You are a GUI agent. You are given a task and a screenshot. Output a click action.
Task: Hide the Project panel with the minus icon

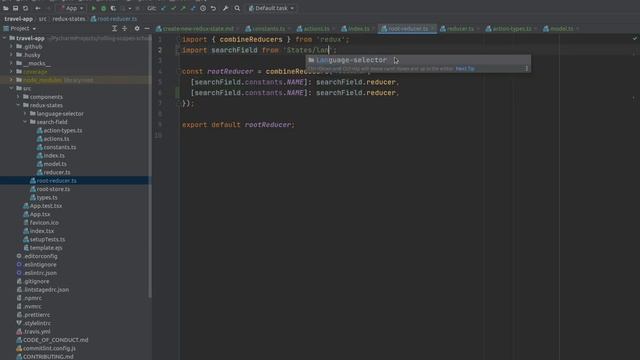tap(147, 29)
